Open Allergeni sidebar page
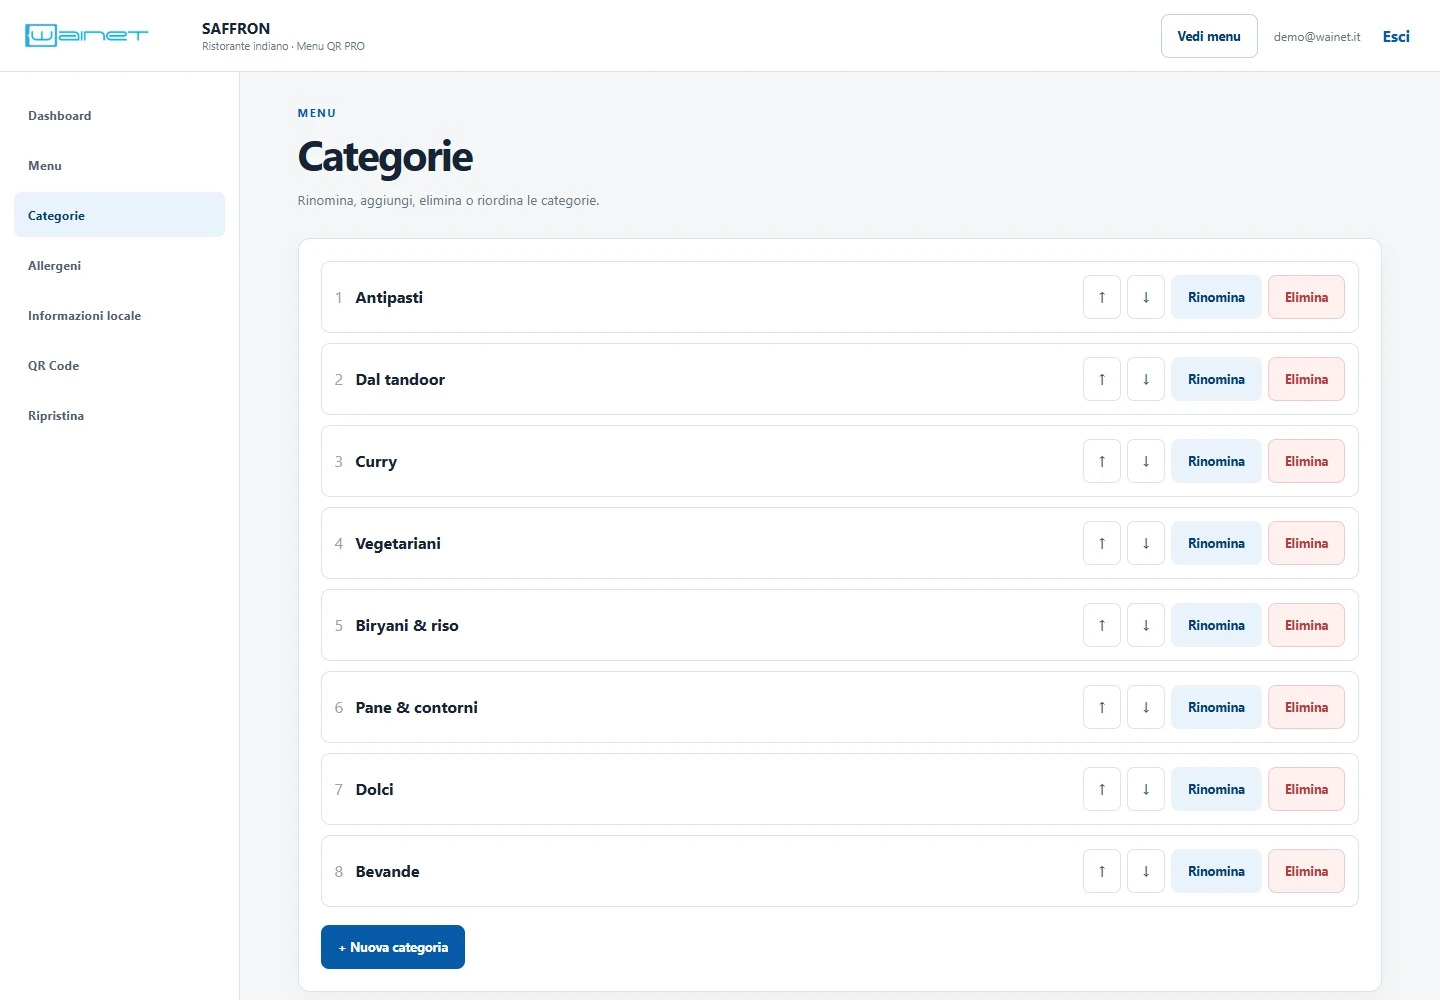 point(119,265)
